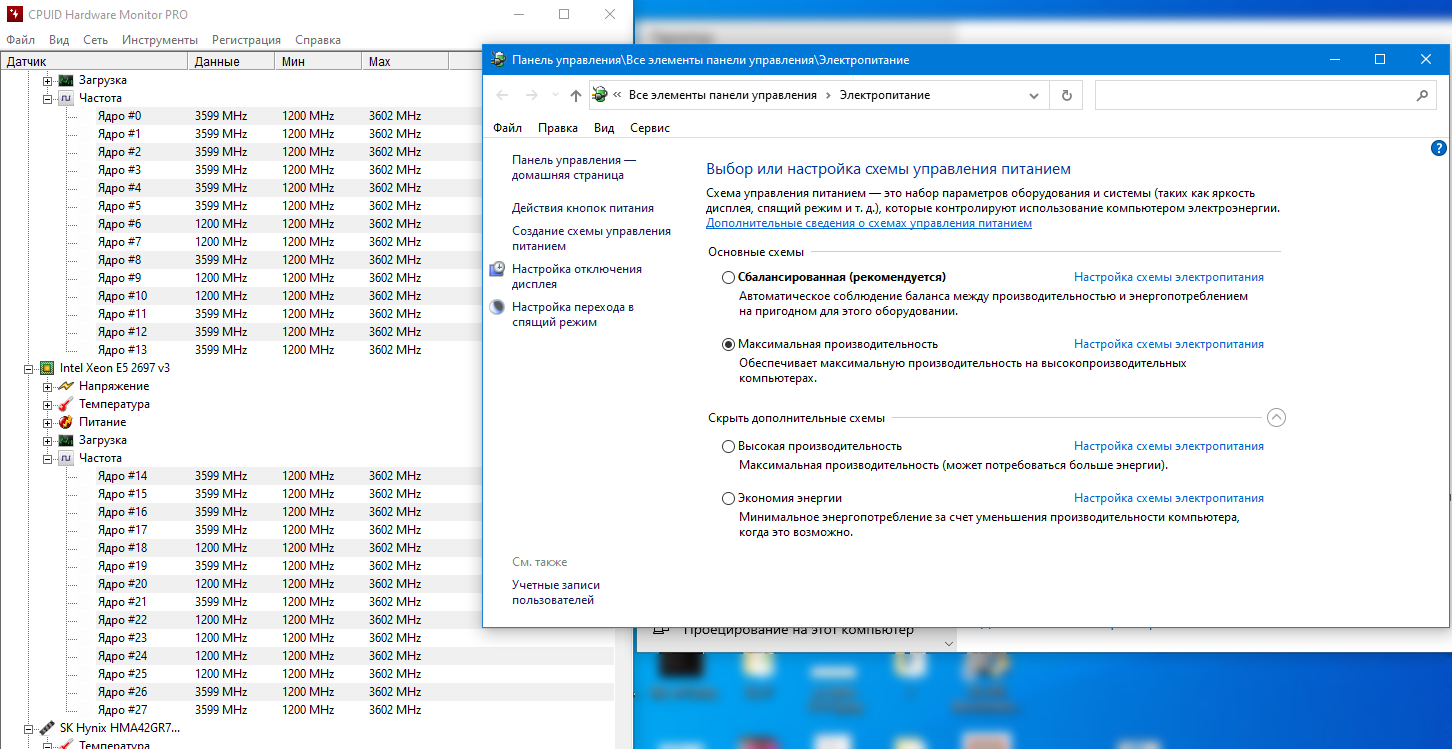Open the Регистрация menu
Image resolution: width=1452 pixels, height=749 pixels.
246,40
